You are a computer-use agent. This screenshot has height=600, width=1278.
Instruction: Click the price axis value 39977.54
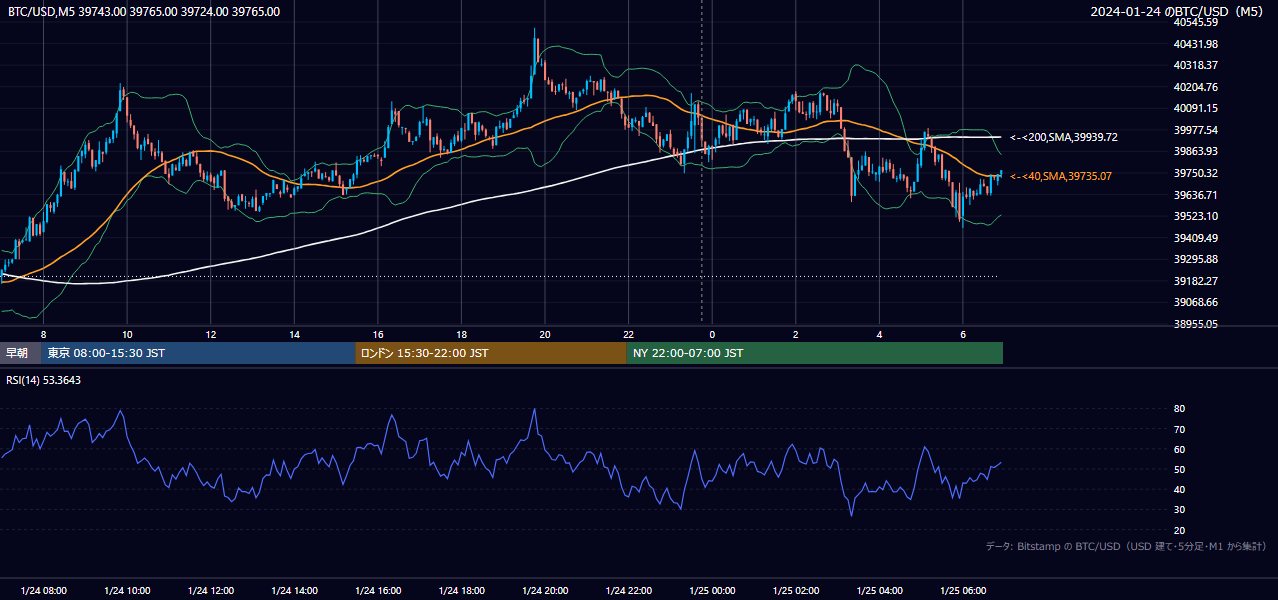coord(1195,130)
